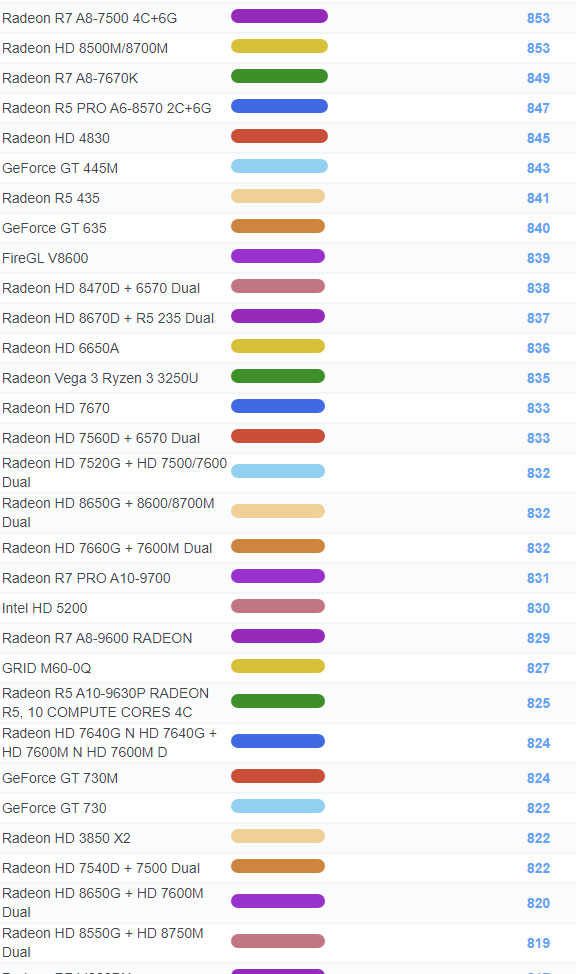This screenshot has height=974, width=576.
Task: Open Radeon HD 8550G + HD 8750M Dual
Action: point(103,942)
